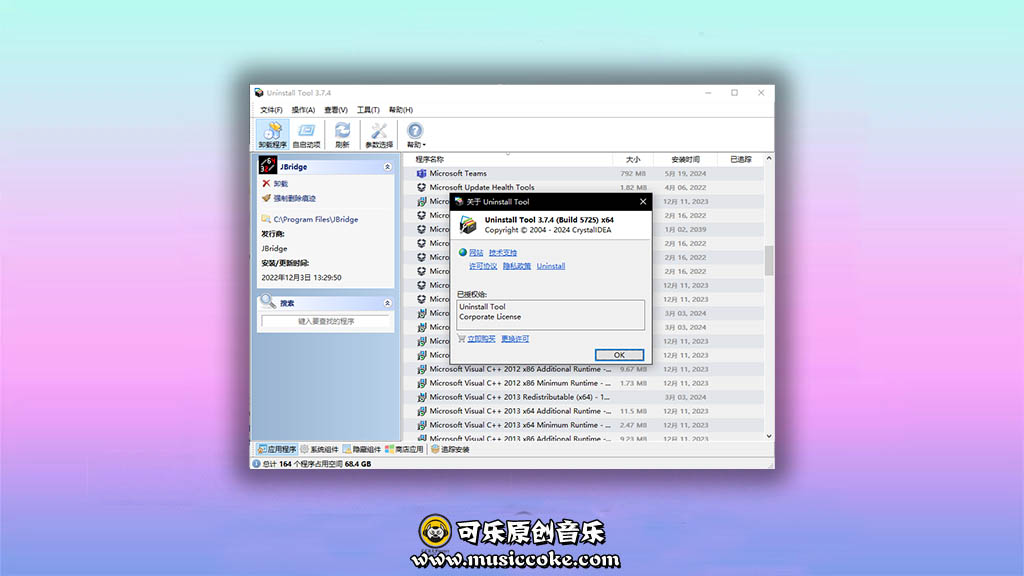The height and width of the screenshot is (576, 1024).
Task: Click the magnifier icon in the 搜索 panel
Action: 268,301
